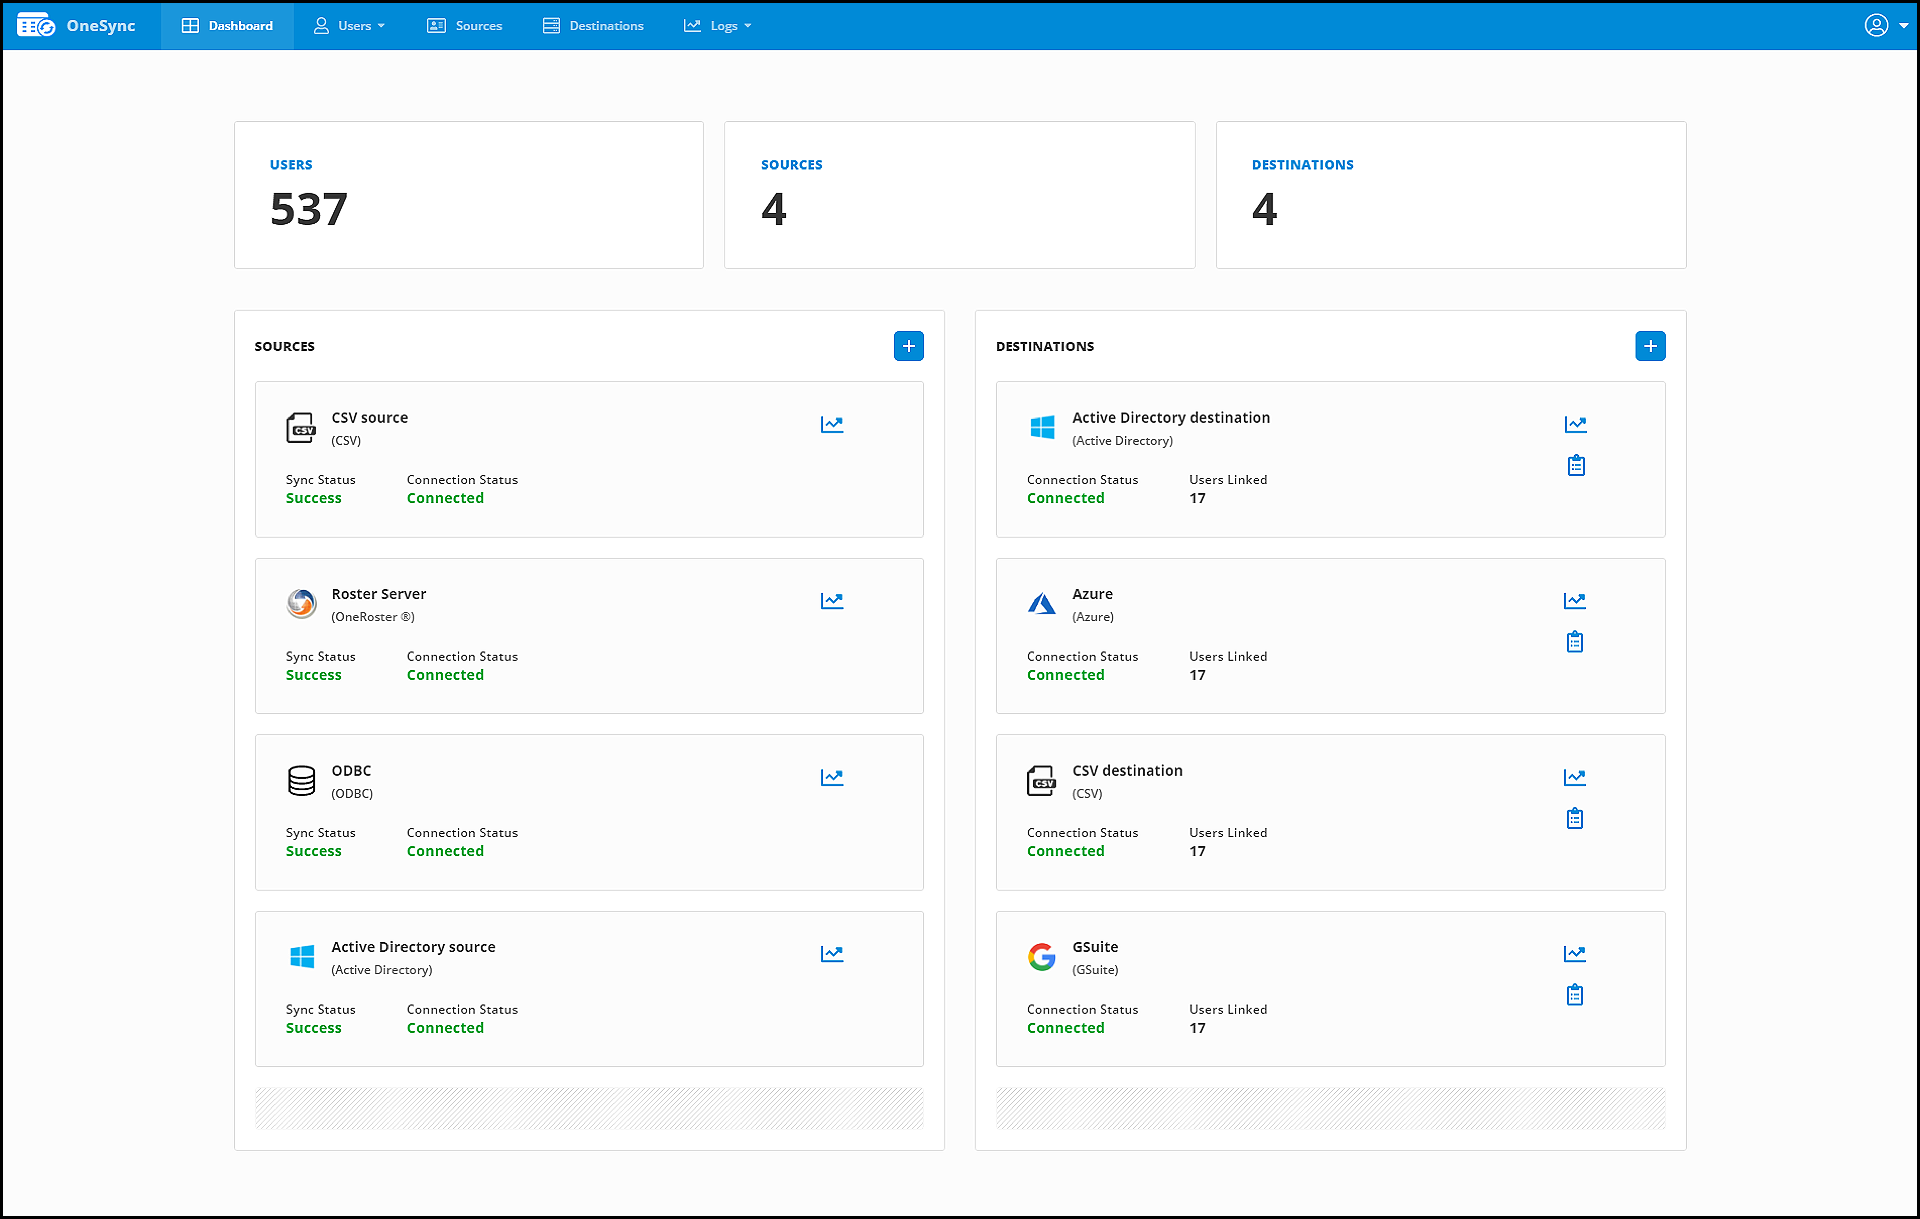1920x1219 pixels.
Task: Click clipboard icon on CSV destination
Action: [x=1575, y=818]
